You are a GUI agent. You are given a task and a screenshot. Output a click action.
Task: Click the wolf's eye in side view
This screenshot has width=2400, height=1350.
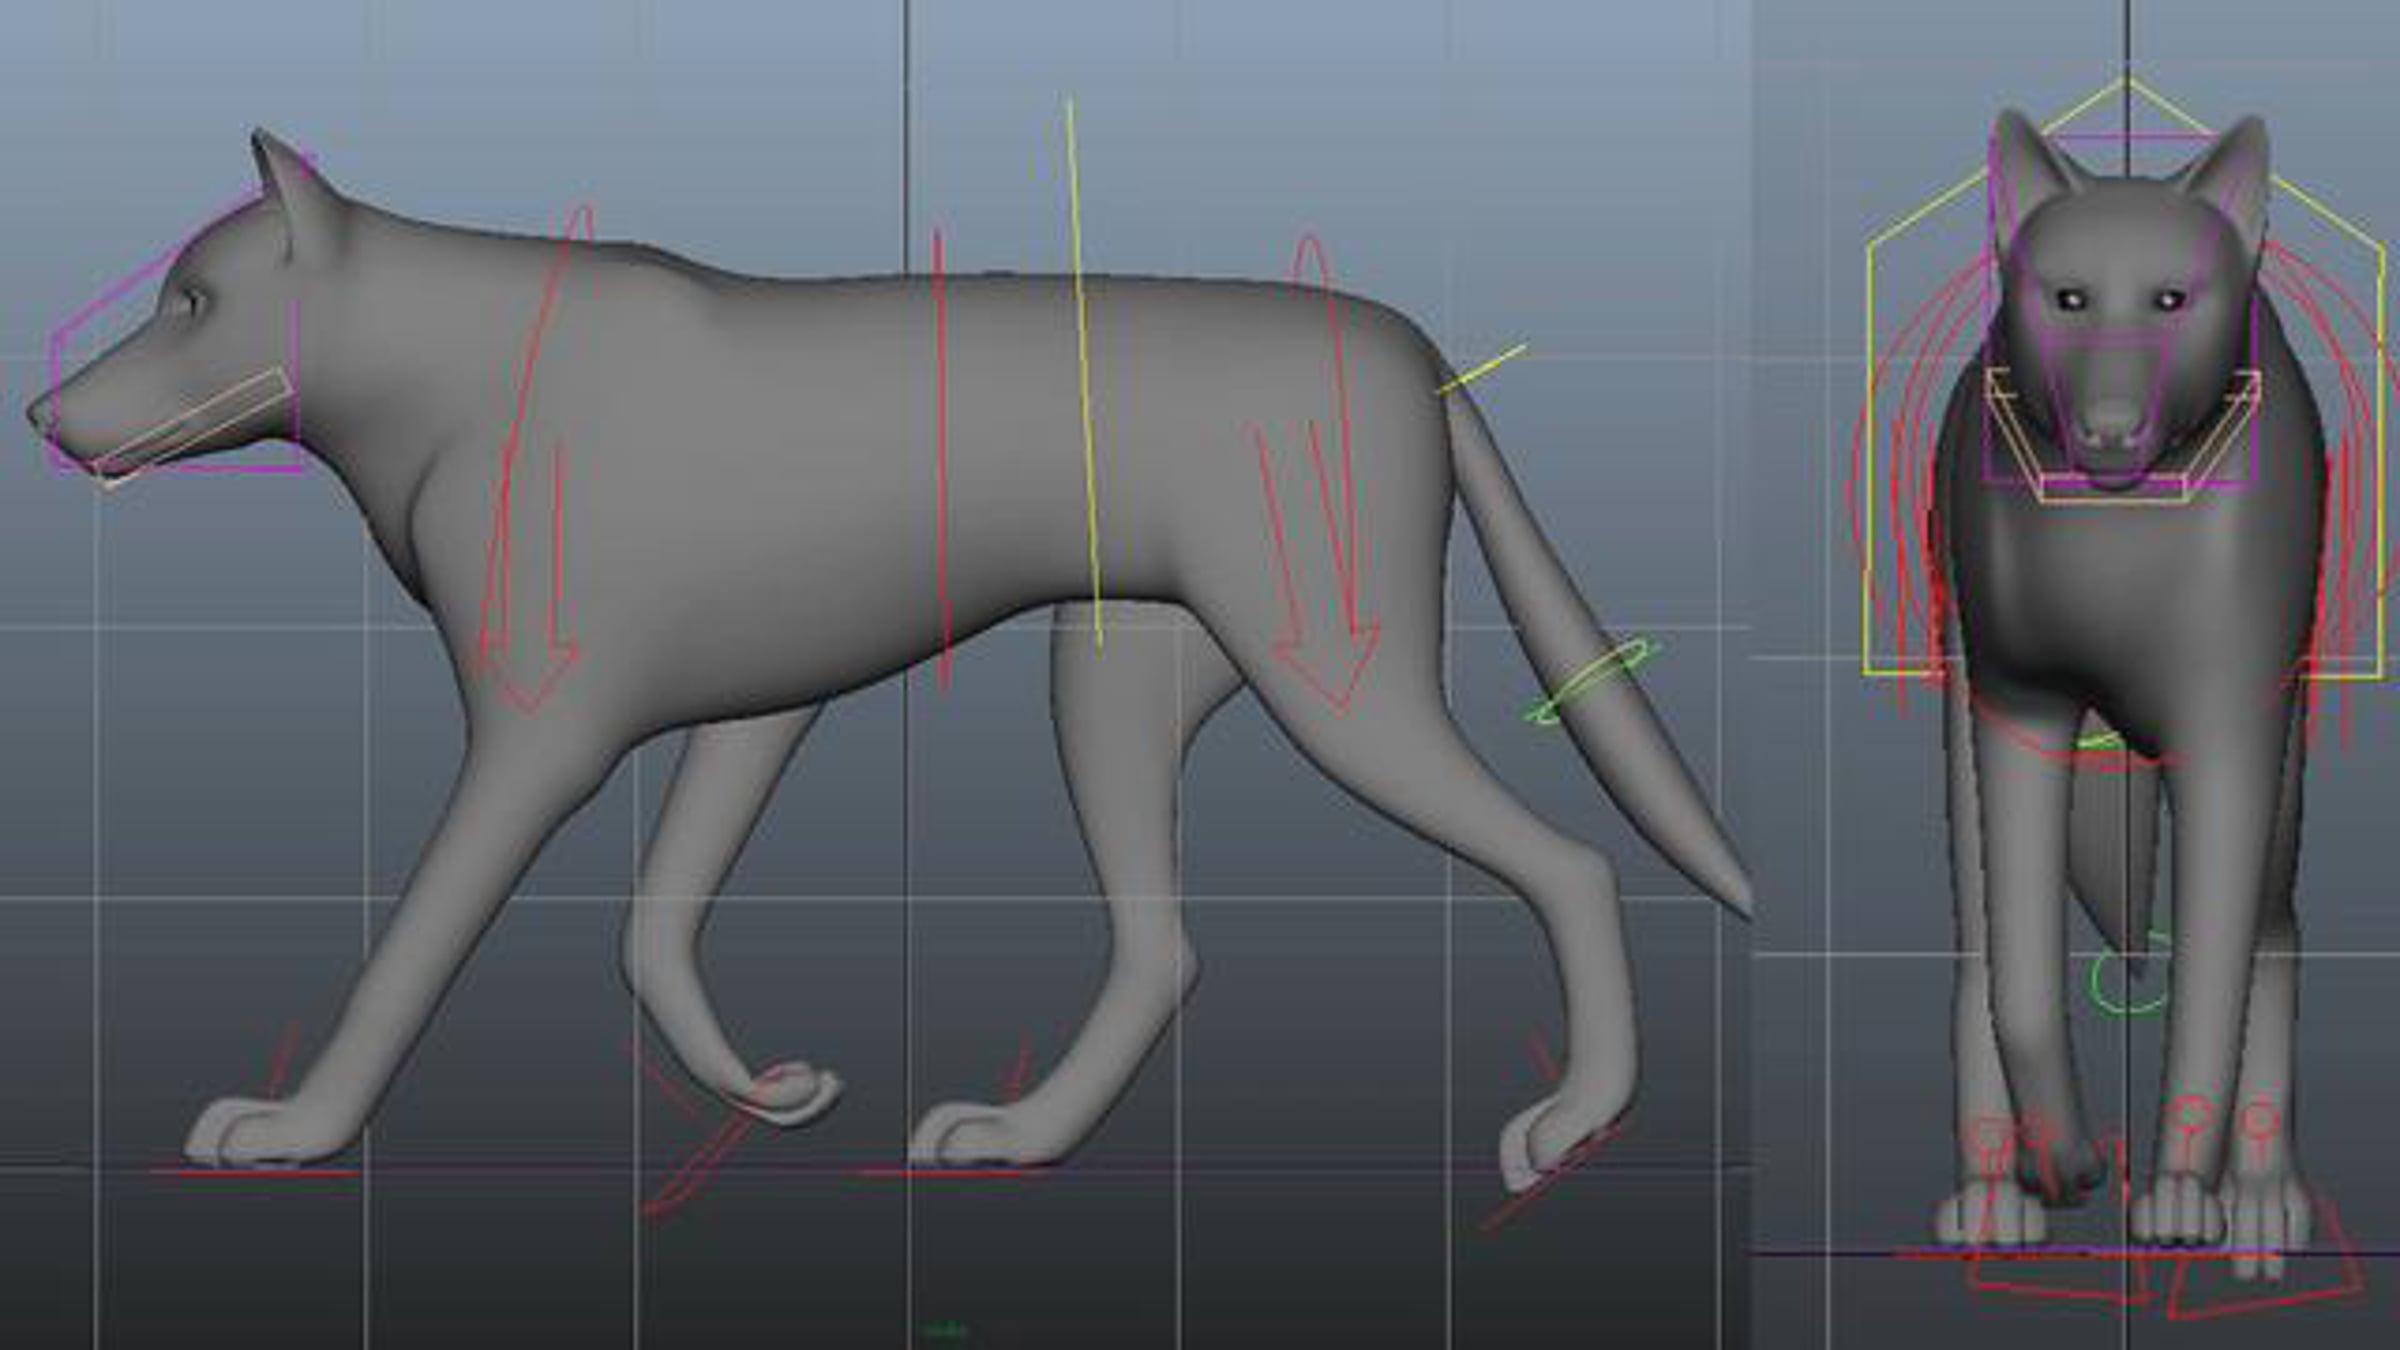[195, 300]
